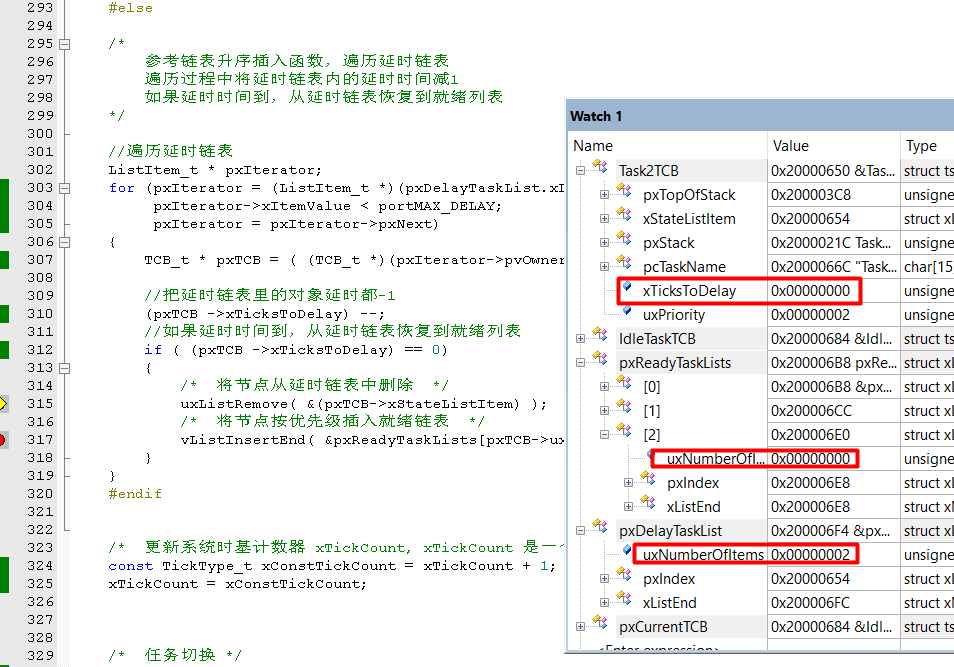
Task: Expand the pcTaskName member
Action: pos(604,267)
